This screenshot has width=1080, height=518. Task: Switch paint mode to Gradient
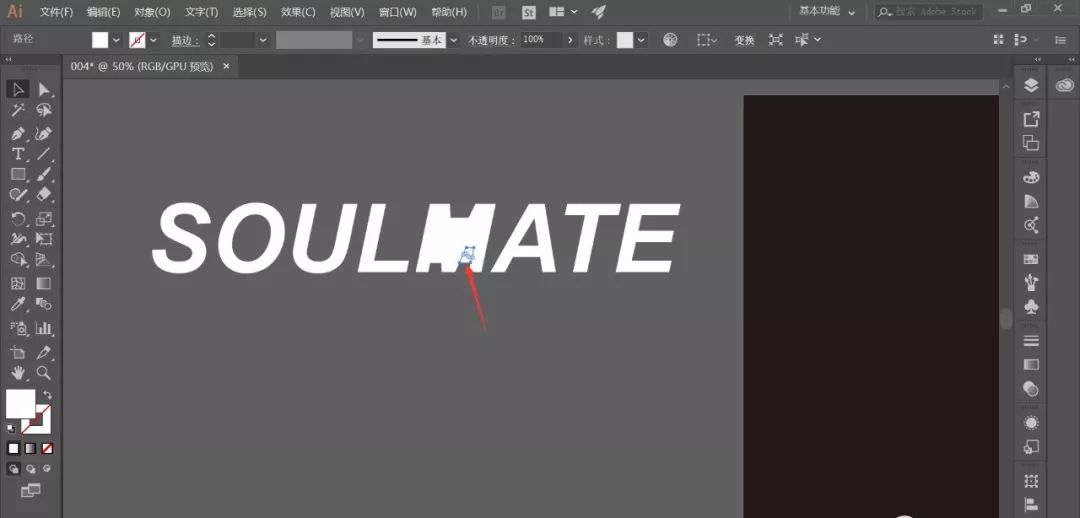(x=30, y=447)
